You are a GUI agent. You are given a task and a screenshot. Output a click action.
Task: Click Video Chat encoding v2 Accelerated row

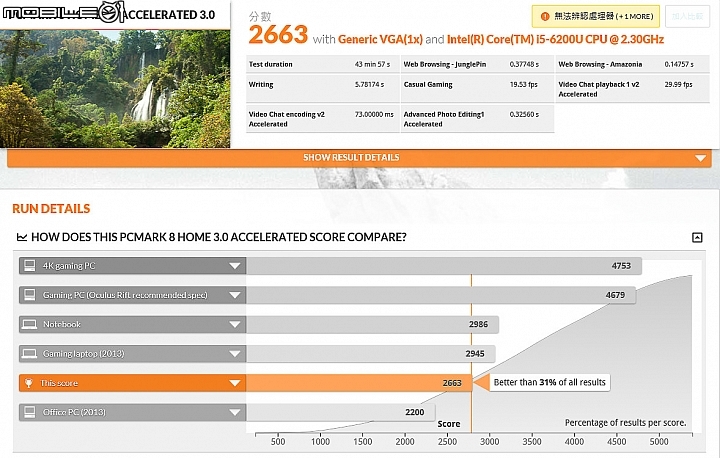click(x=323, y=119)
